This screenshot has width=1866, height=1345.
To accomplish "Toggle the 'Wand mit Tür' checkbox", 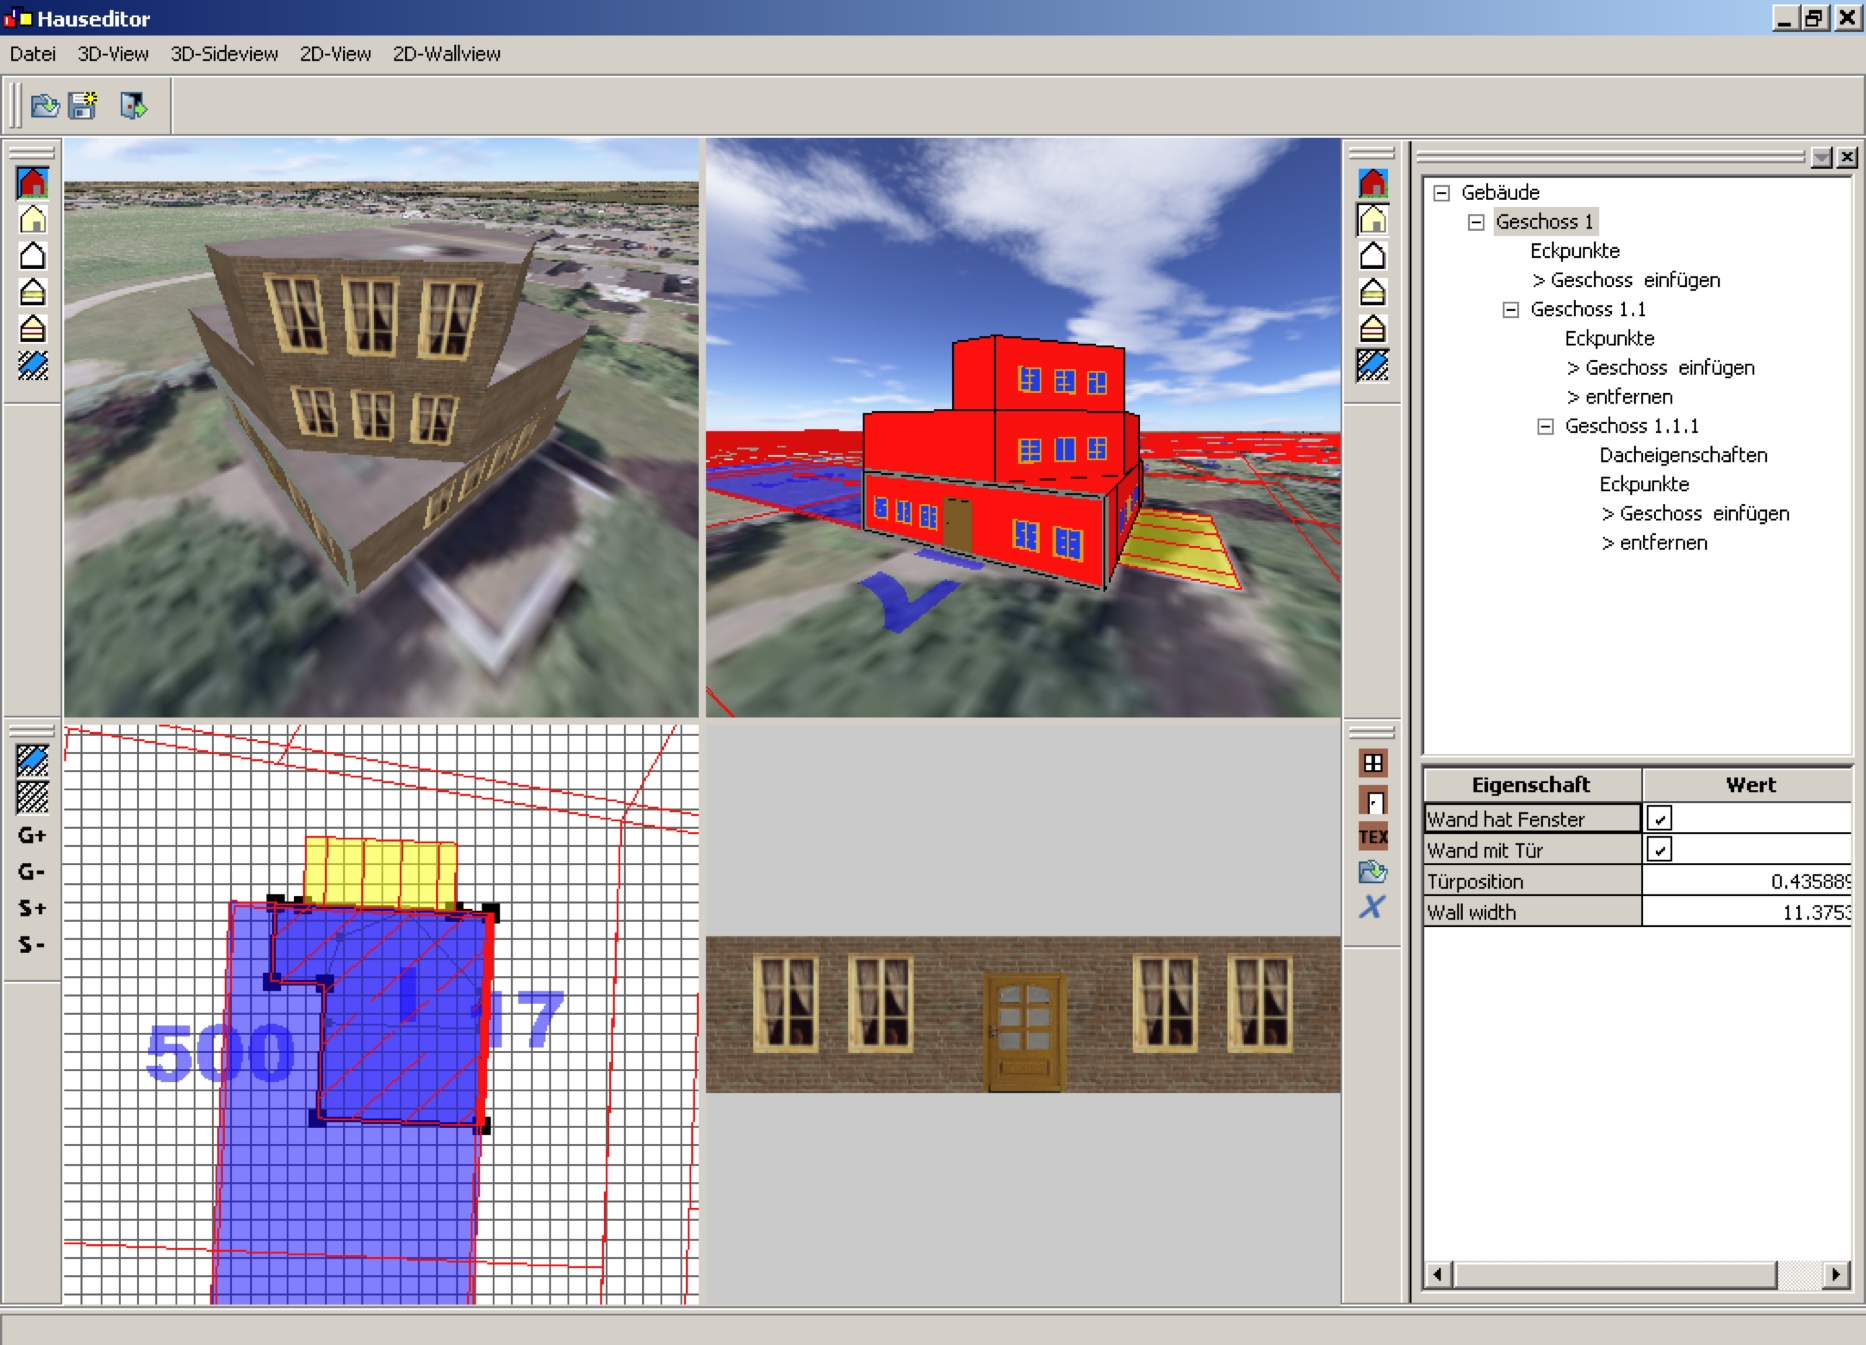I will (1659, 850).
